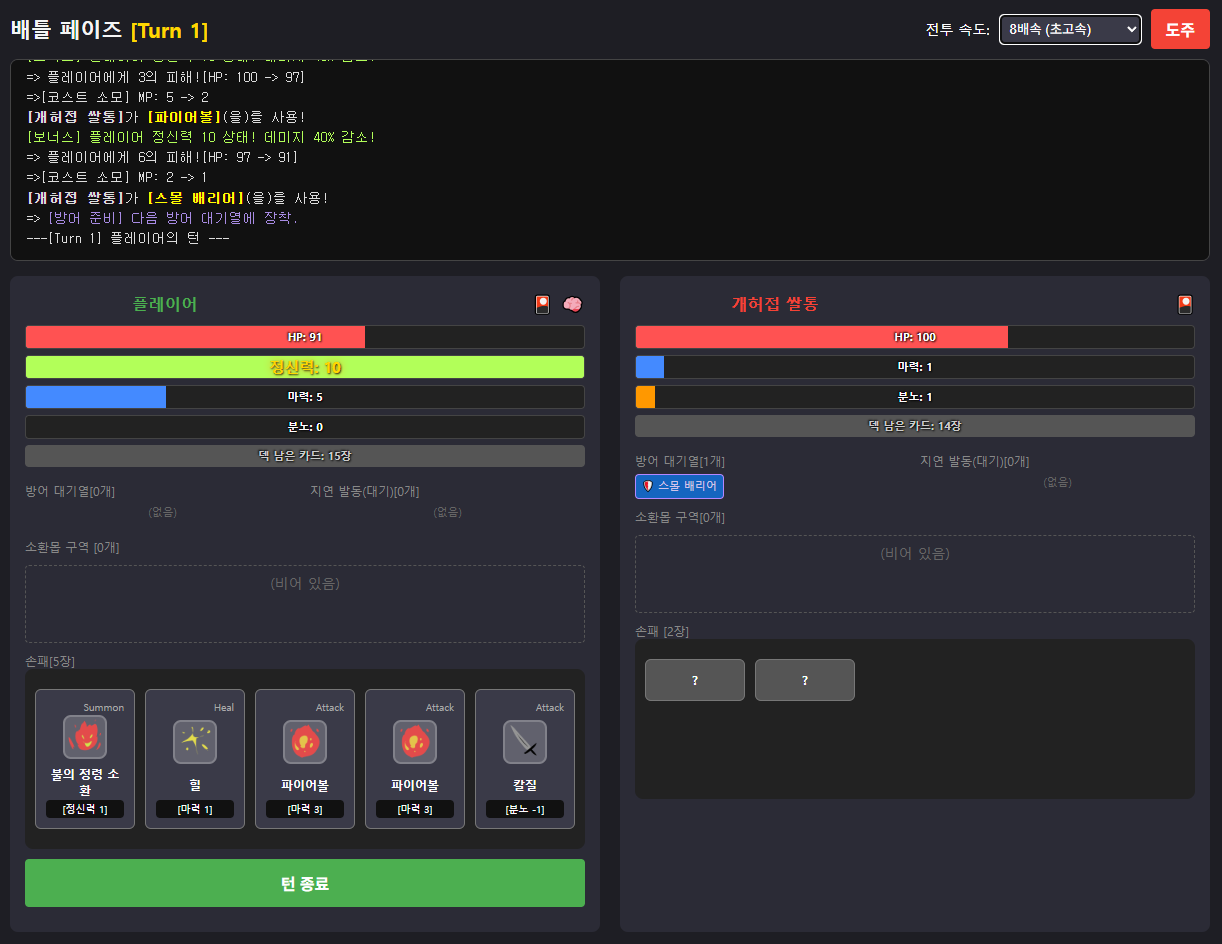Image resolution: width=1222 pixels, height=944 pixels.
Task: Click the [방어 준비] log entry
Action: 163,218
